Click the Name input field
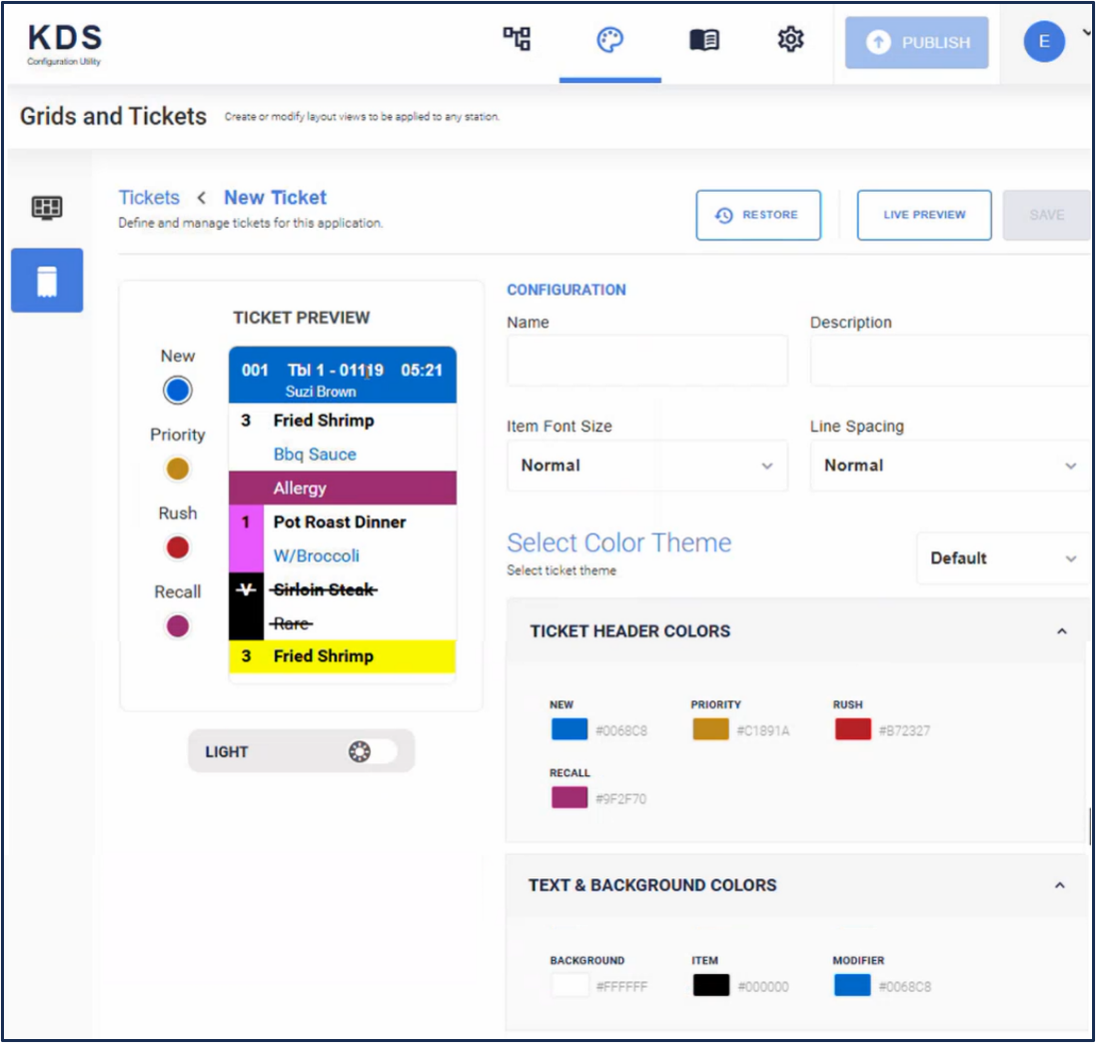This screenshot has width=1096, height=1043. (647, 361)
